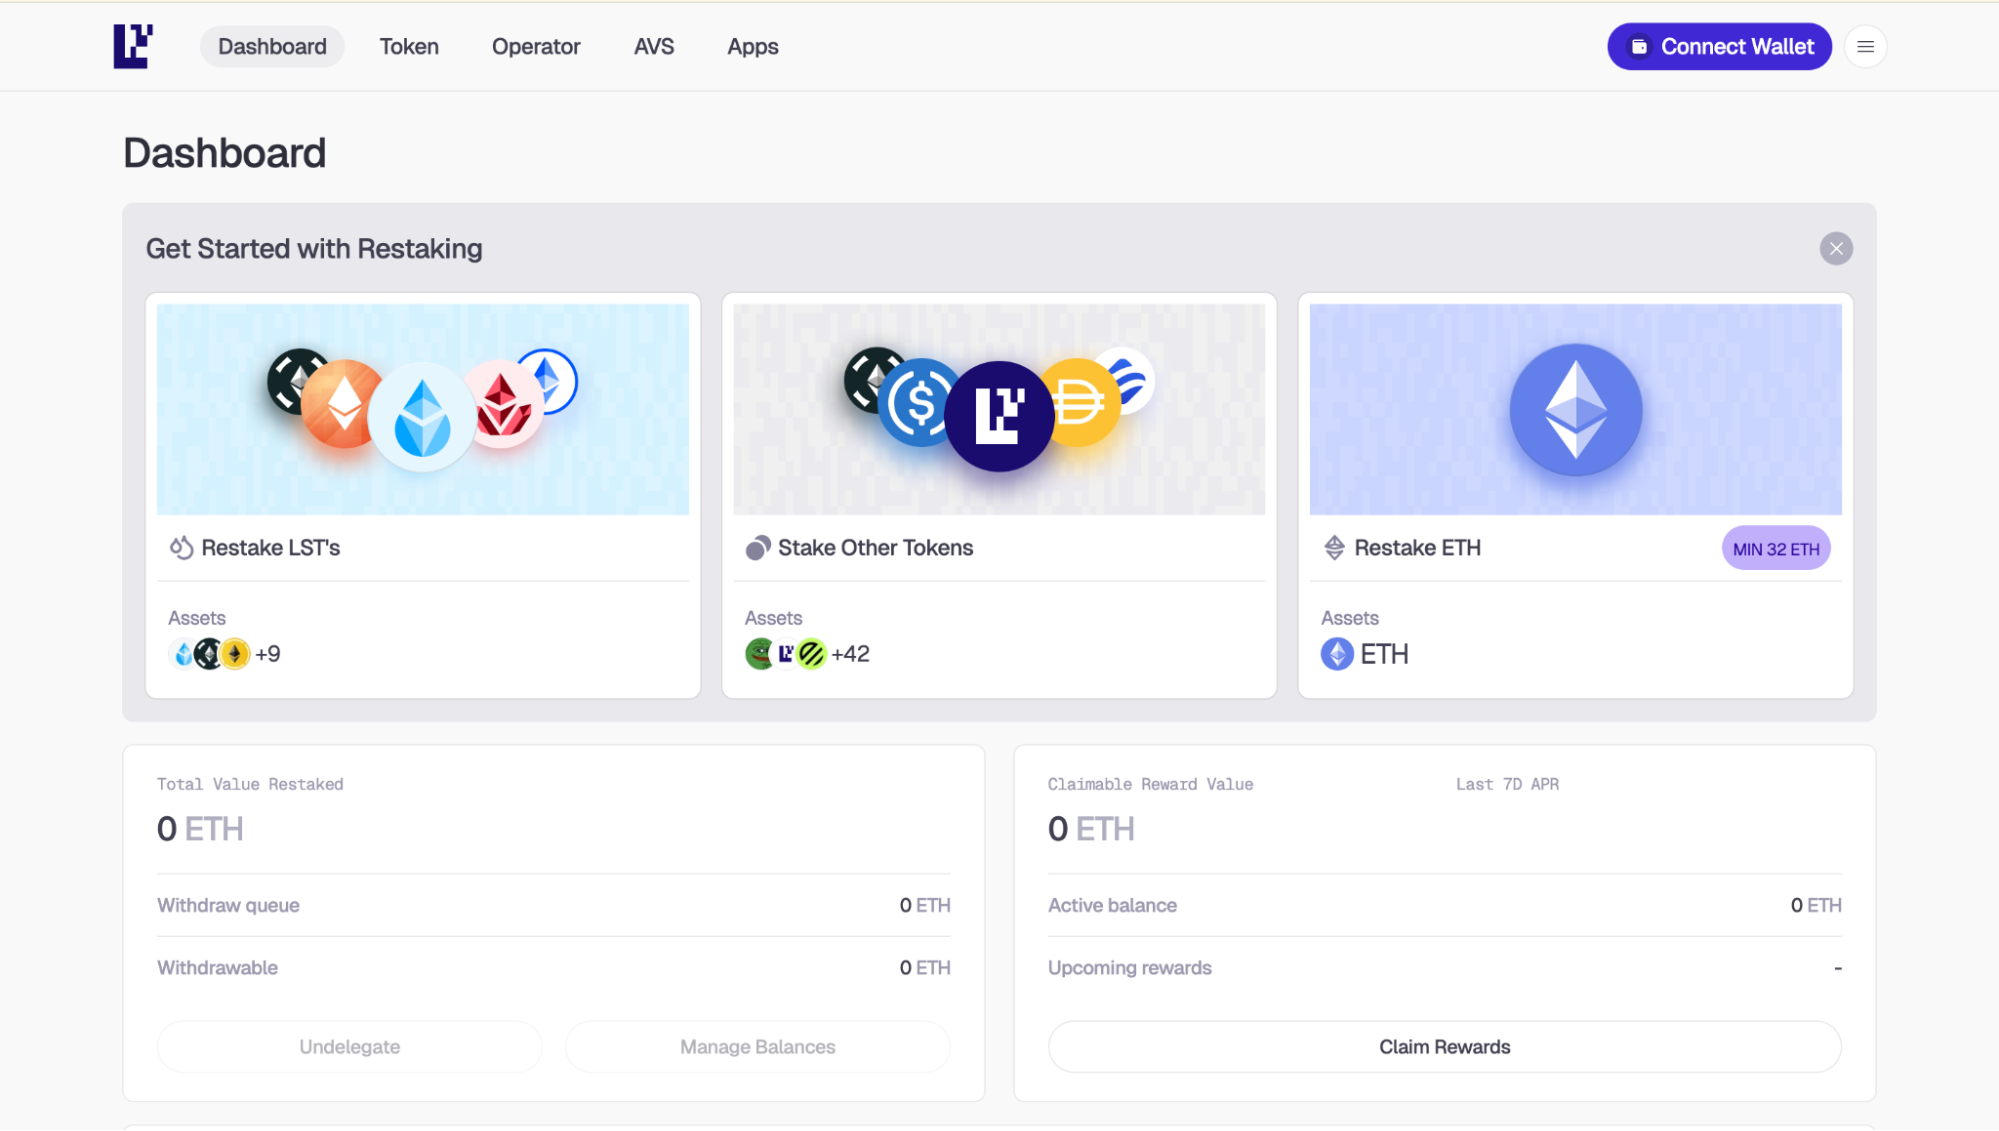Click the EigenLayer logo in the header

click(x=133, y=46)
